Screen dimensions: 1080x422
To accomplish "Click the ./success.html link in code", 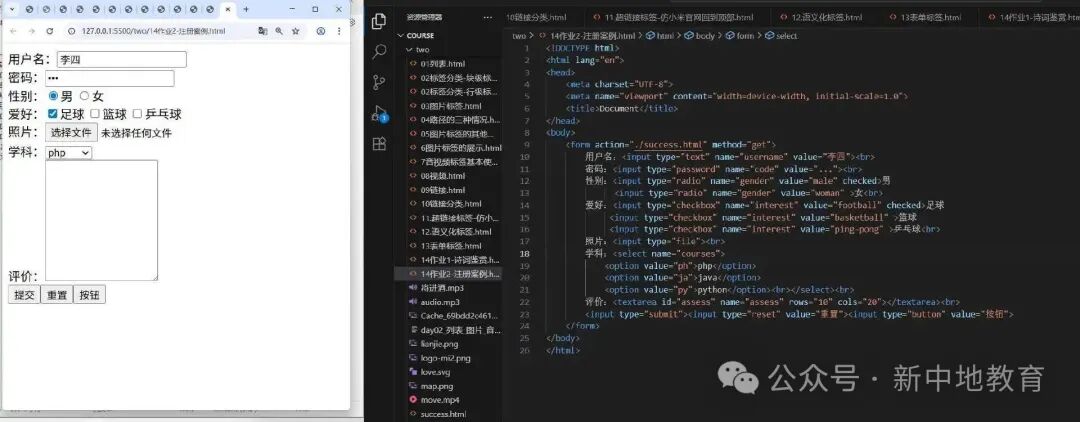I will tap(669, 145).
